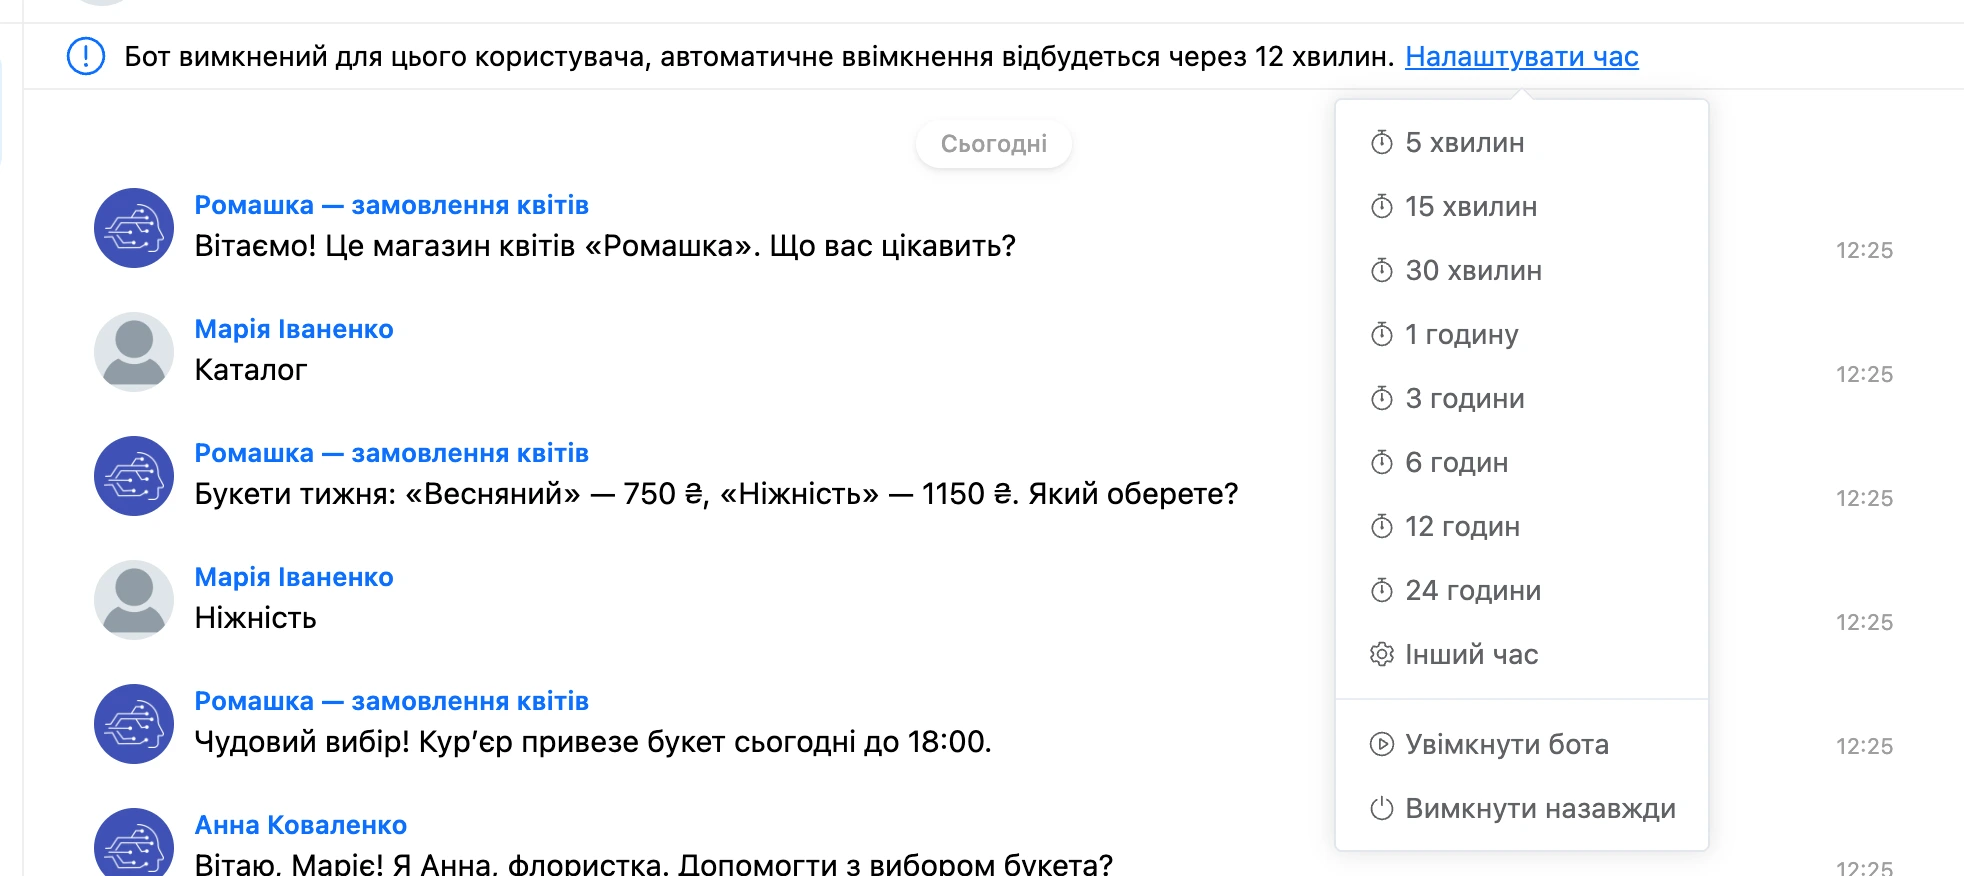
Task: Click the 12:25 timestamp of the 'Каталог' message
Action: [x=1864, y=374]
